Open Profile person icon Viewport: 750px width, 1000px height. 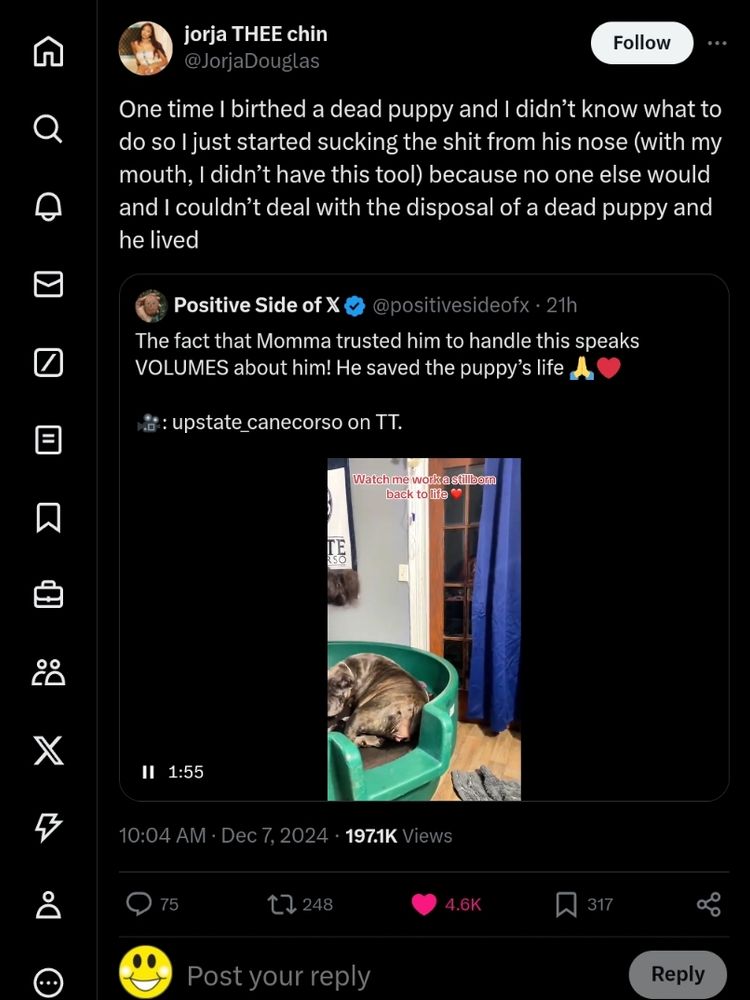pos(48,905)
